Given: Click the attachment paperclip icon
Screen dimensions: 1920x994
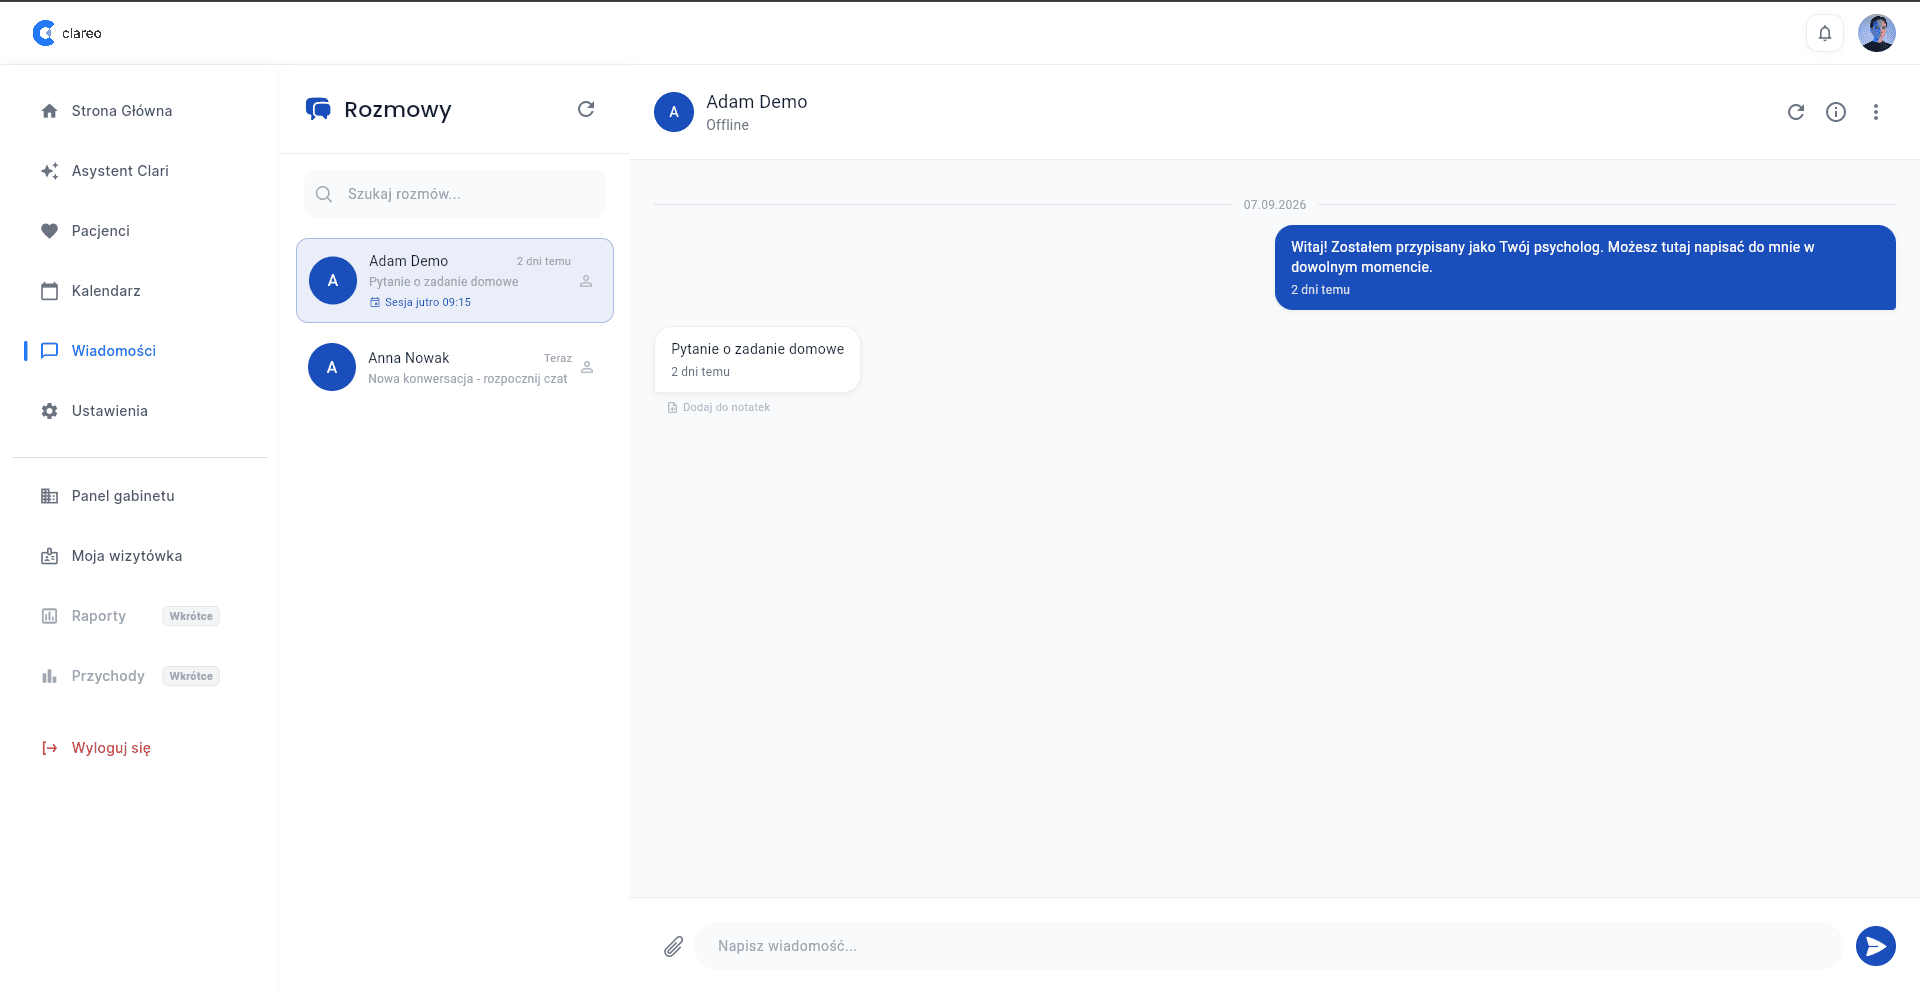Looking at the screenshot, I should (674, 946).
